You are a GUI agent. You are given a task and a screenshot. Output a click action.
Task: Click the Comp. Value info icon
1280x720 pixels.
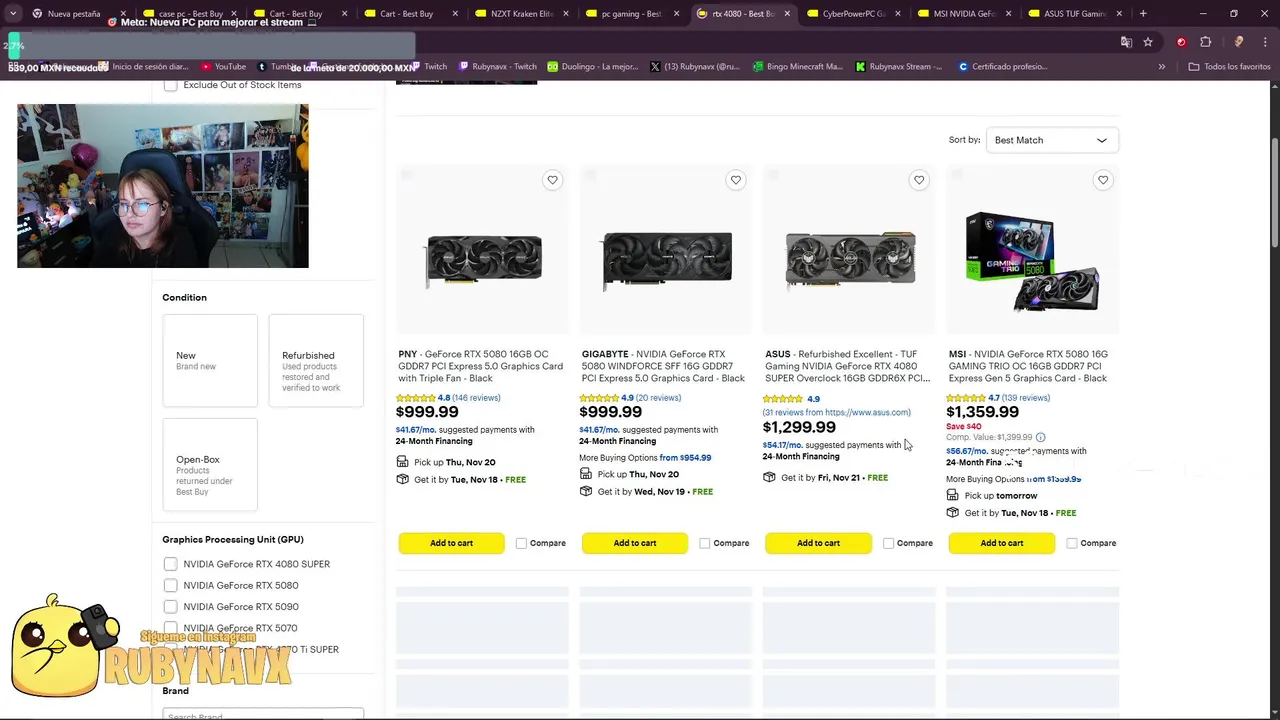pos(1041,437)
